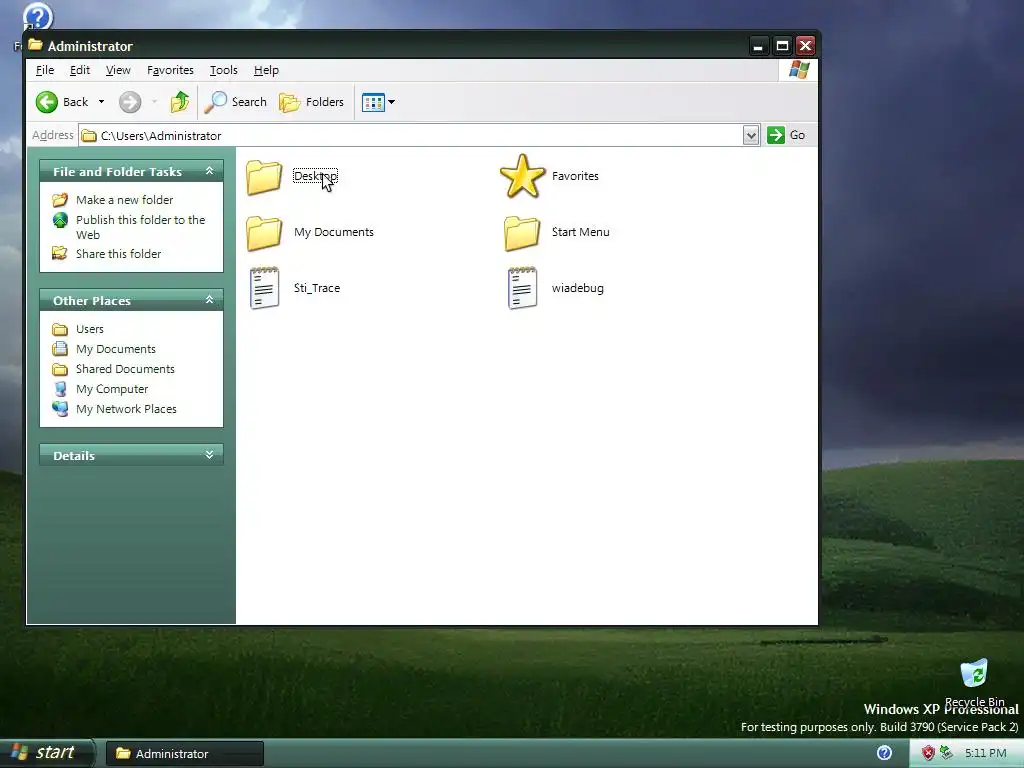
Task: Open the Back history dropdown arrow
Action: pos(101,102)
